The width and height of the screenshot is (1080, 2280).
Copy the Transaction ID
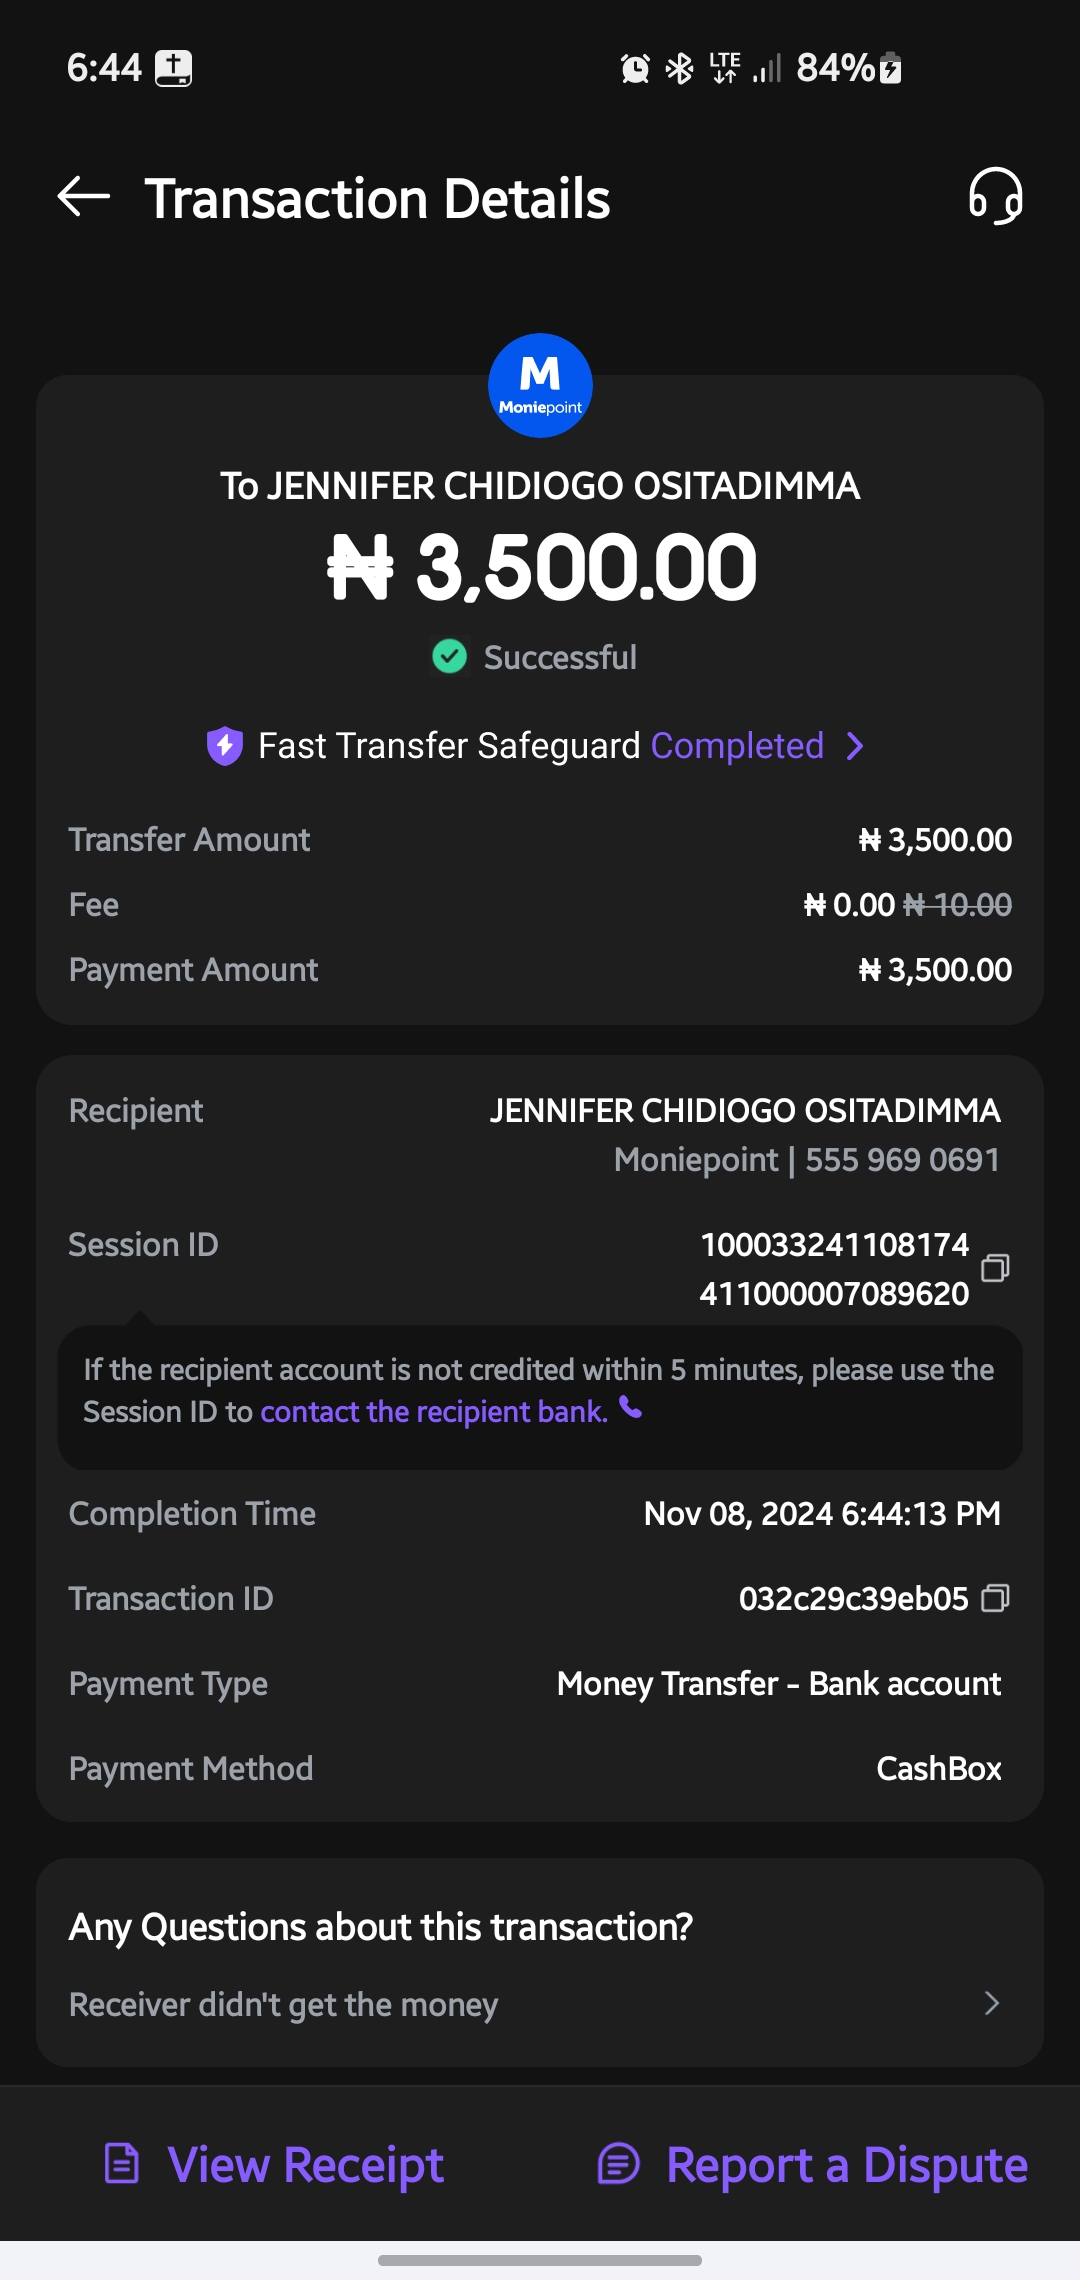coord(995,1598)
